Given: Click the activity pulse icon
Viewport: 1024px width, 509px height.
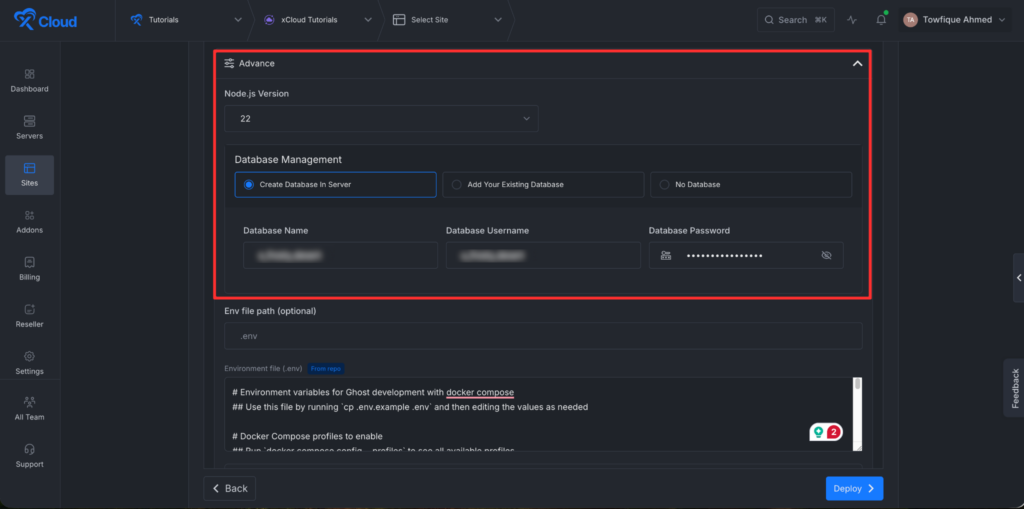Looking at the screenshot, I should tap(852, 20).
